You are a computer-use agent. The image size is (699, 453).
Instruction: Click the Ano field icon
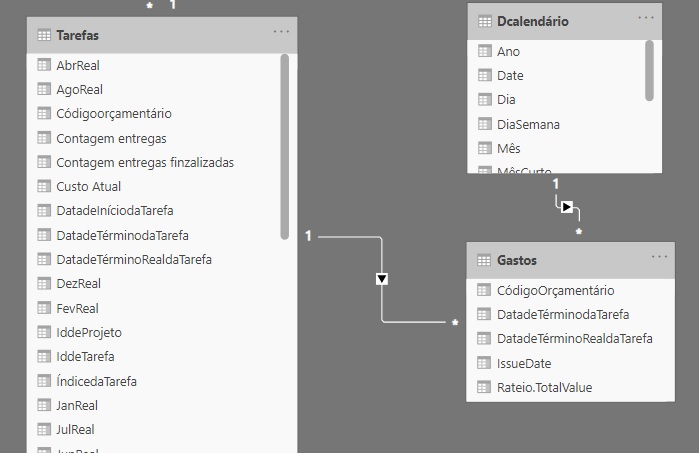485,51
